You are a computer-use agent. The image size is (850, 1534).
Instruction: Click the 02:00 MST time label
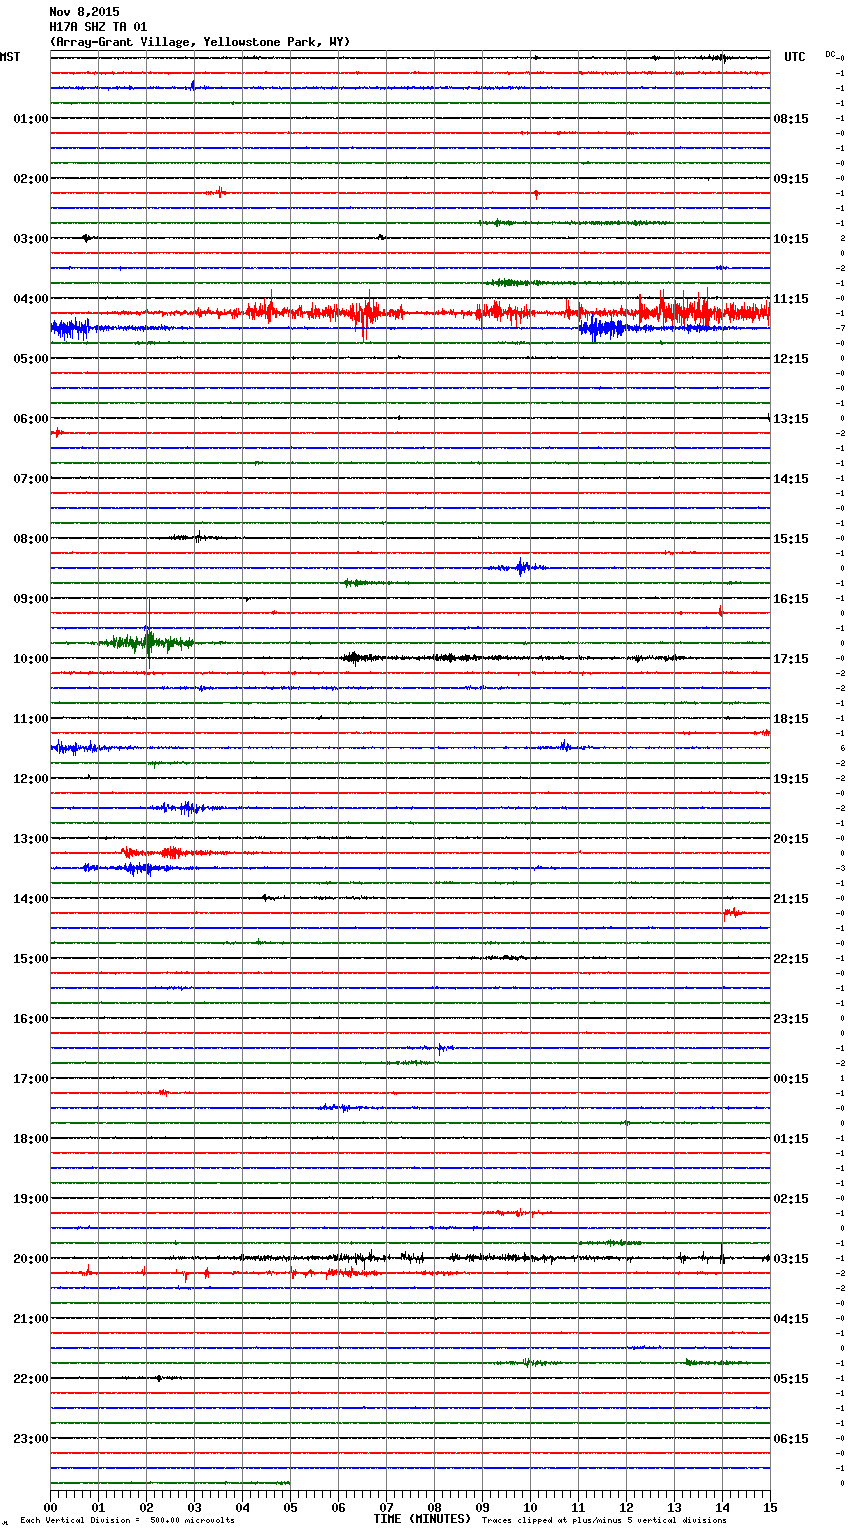[31, 179]
